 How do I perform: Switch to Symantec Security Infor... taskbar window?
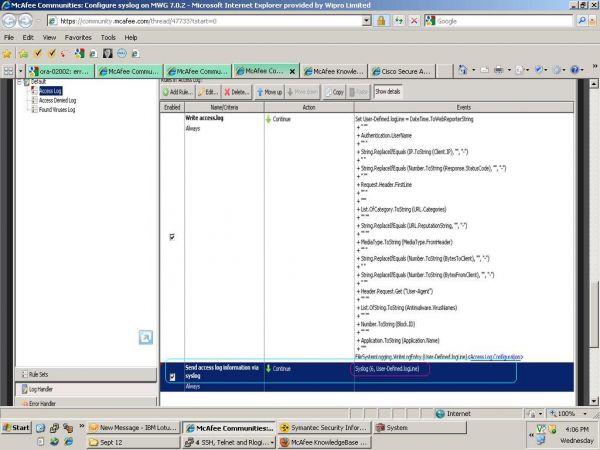click(324, 427)
